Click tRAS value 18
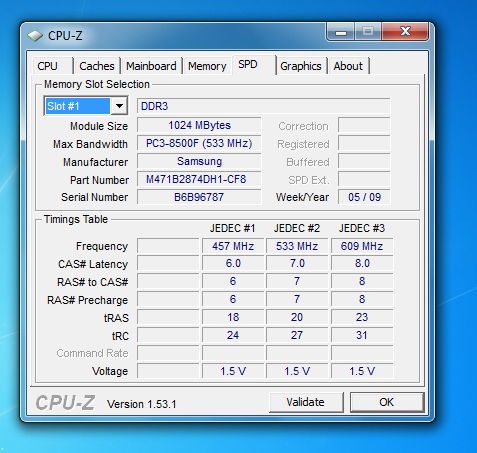The height and width of the screenshot is (453, 477). coord(233,317)
